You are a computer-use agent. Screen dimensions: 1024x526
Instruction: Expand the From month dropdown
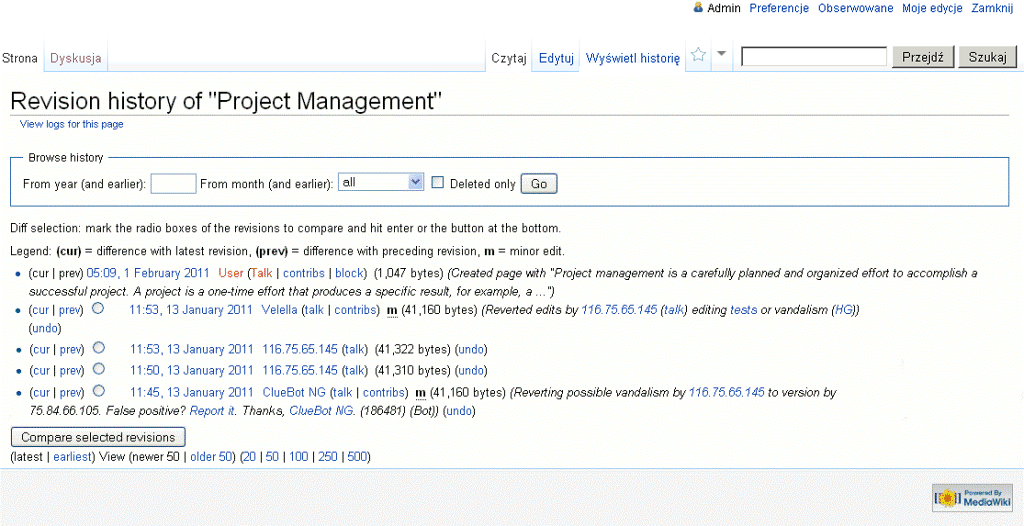(x=382, y=183)
